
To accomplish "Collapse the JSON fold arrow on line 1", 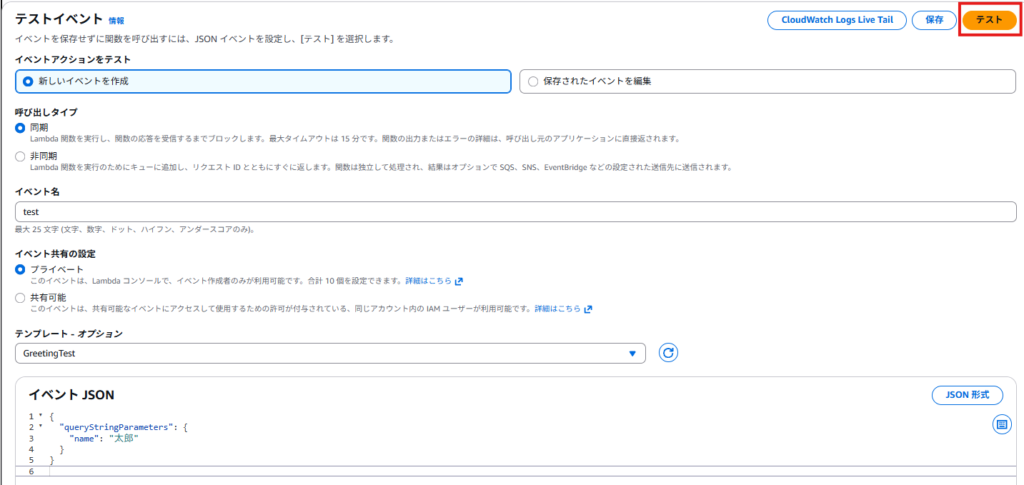I will pyautogui.click(x=40, y=416).
